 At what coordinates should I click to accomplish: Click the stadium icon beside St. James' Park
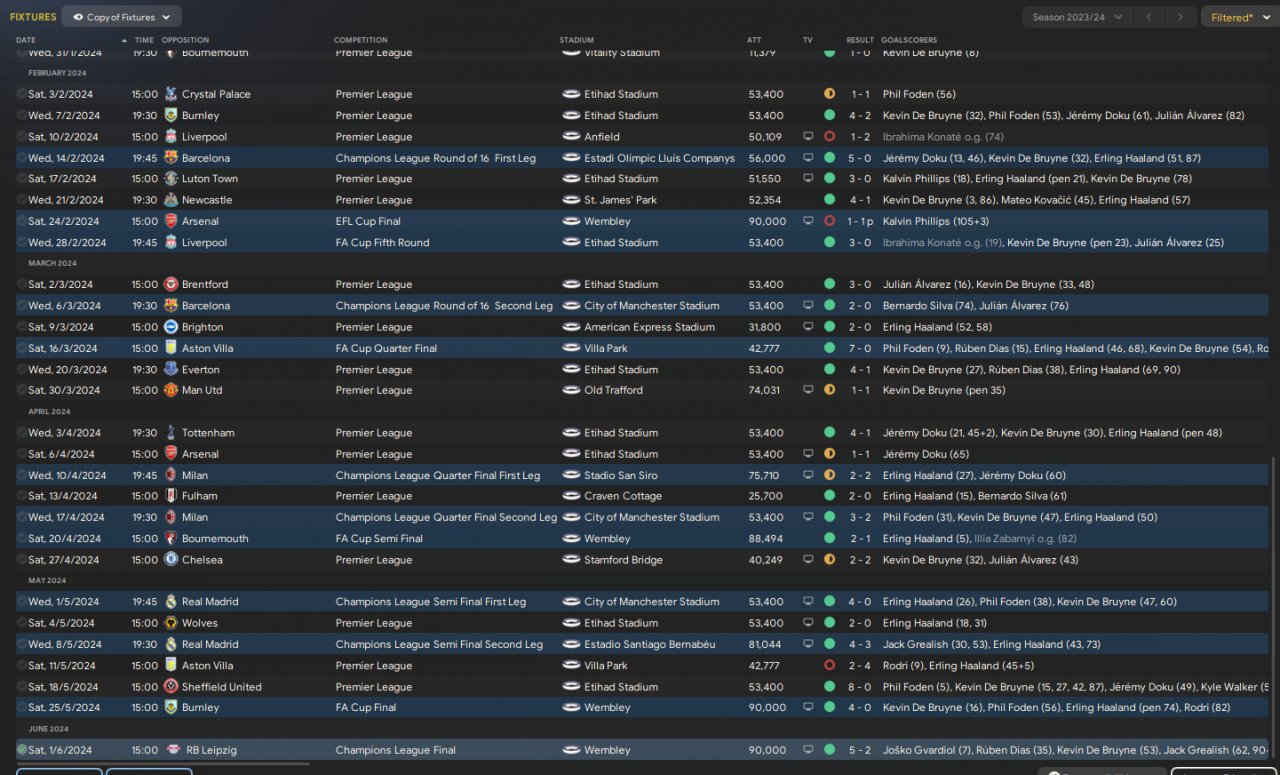click(571, 200)
